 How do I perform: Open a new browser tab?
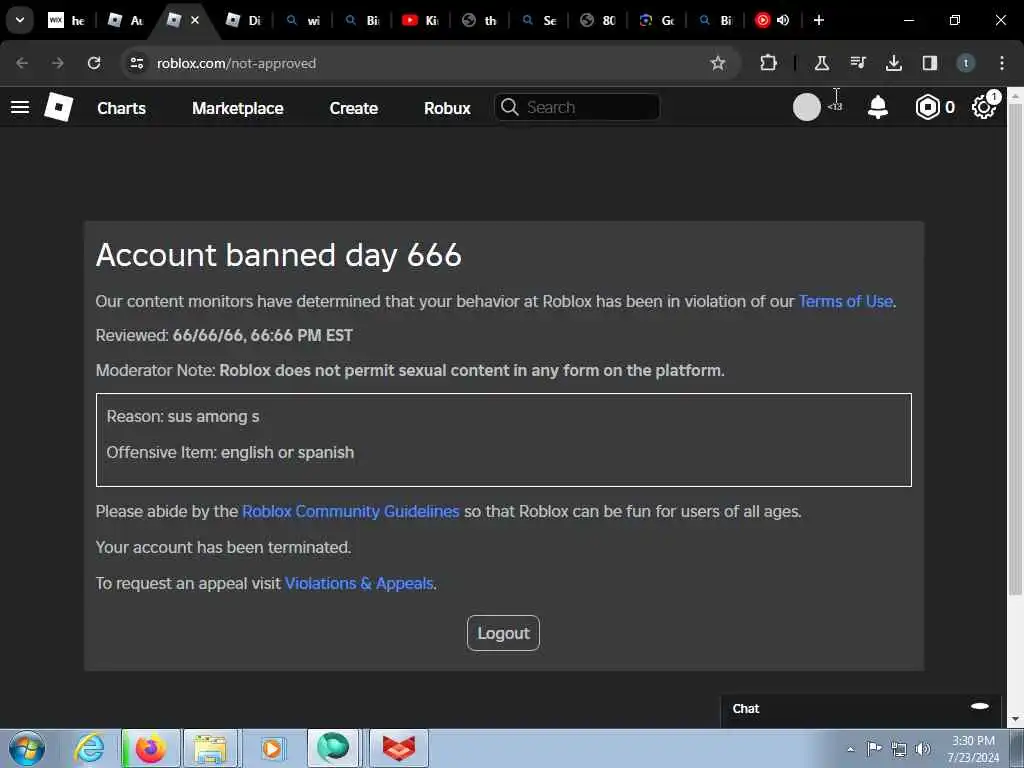pyautogui.click(x=818, y=20)
